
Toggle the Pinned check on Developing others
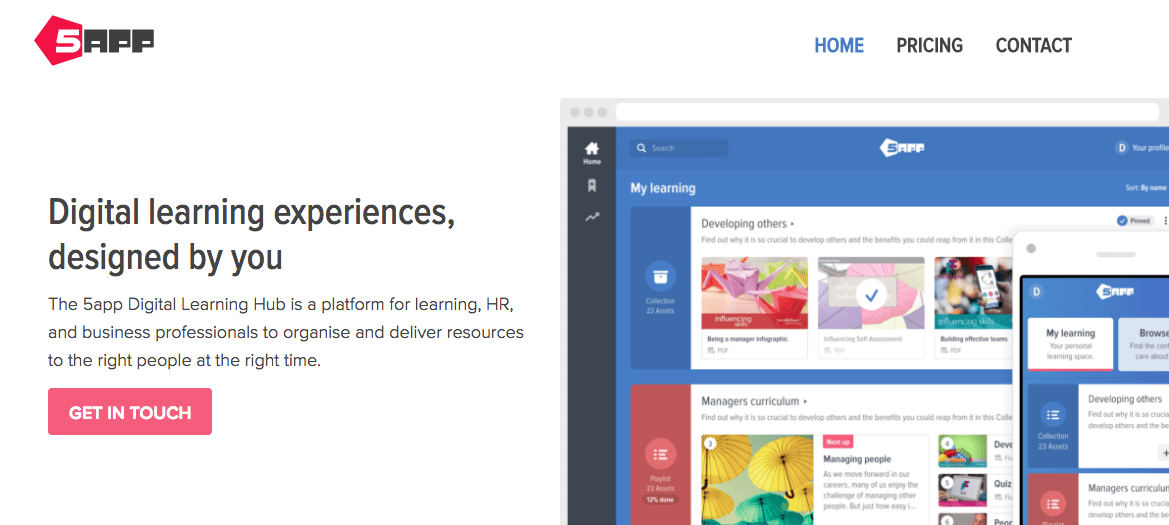(x=1121, y=221)
